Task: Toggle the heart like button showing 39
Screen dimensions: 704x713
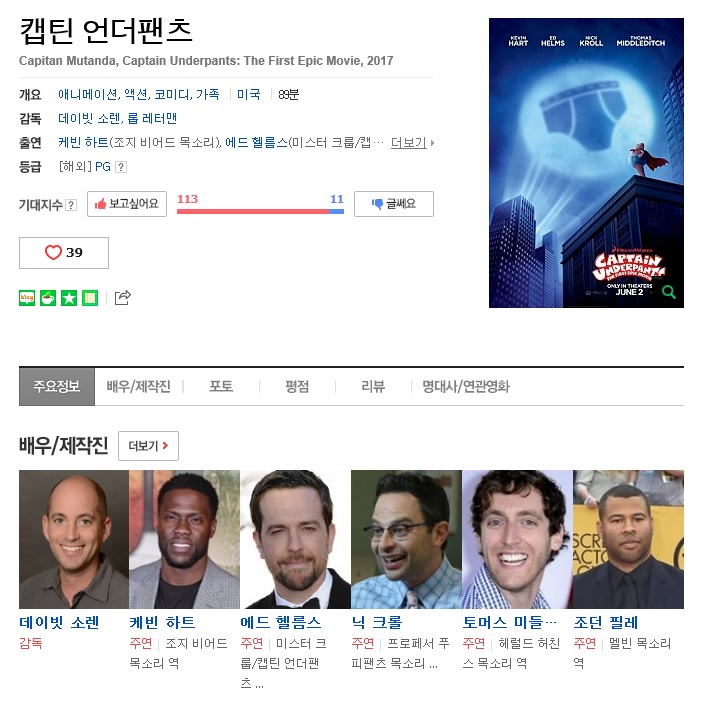Action: [64, 253]
